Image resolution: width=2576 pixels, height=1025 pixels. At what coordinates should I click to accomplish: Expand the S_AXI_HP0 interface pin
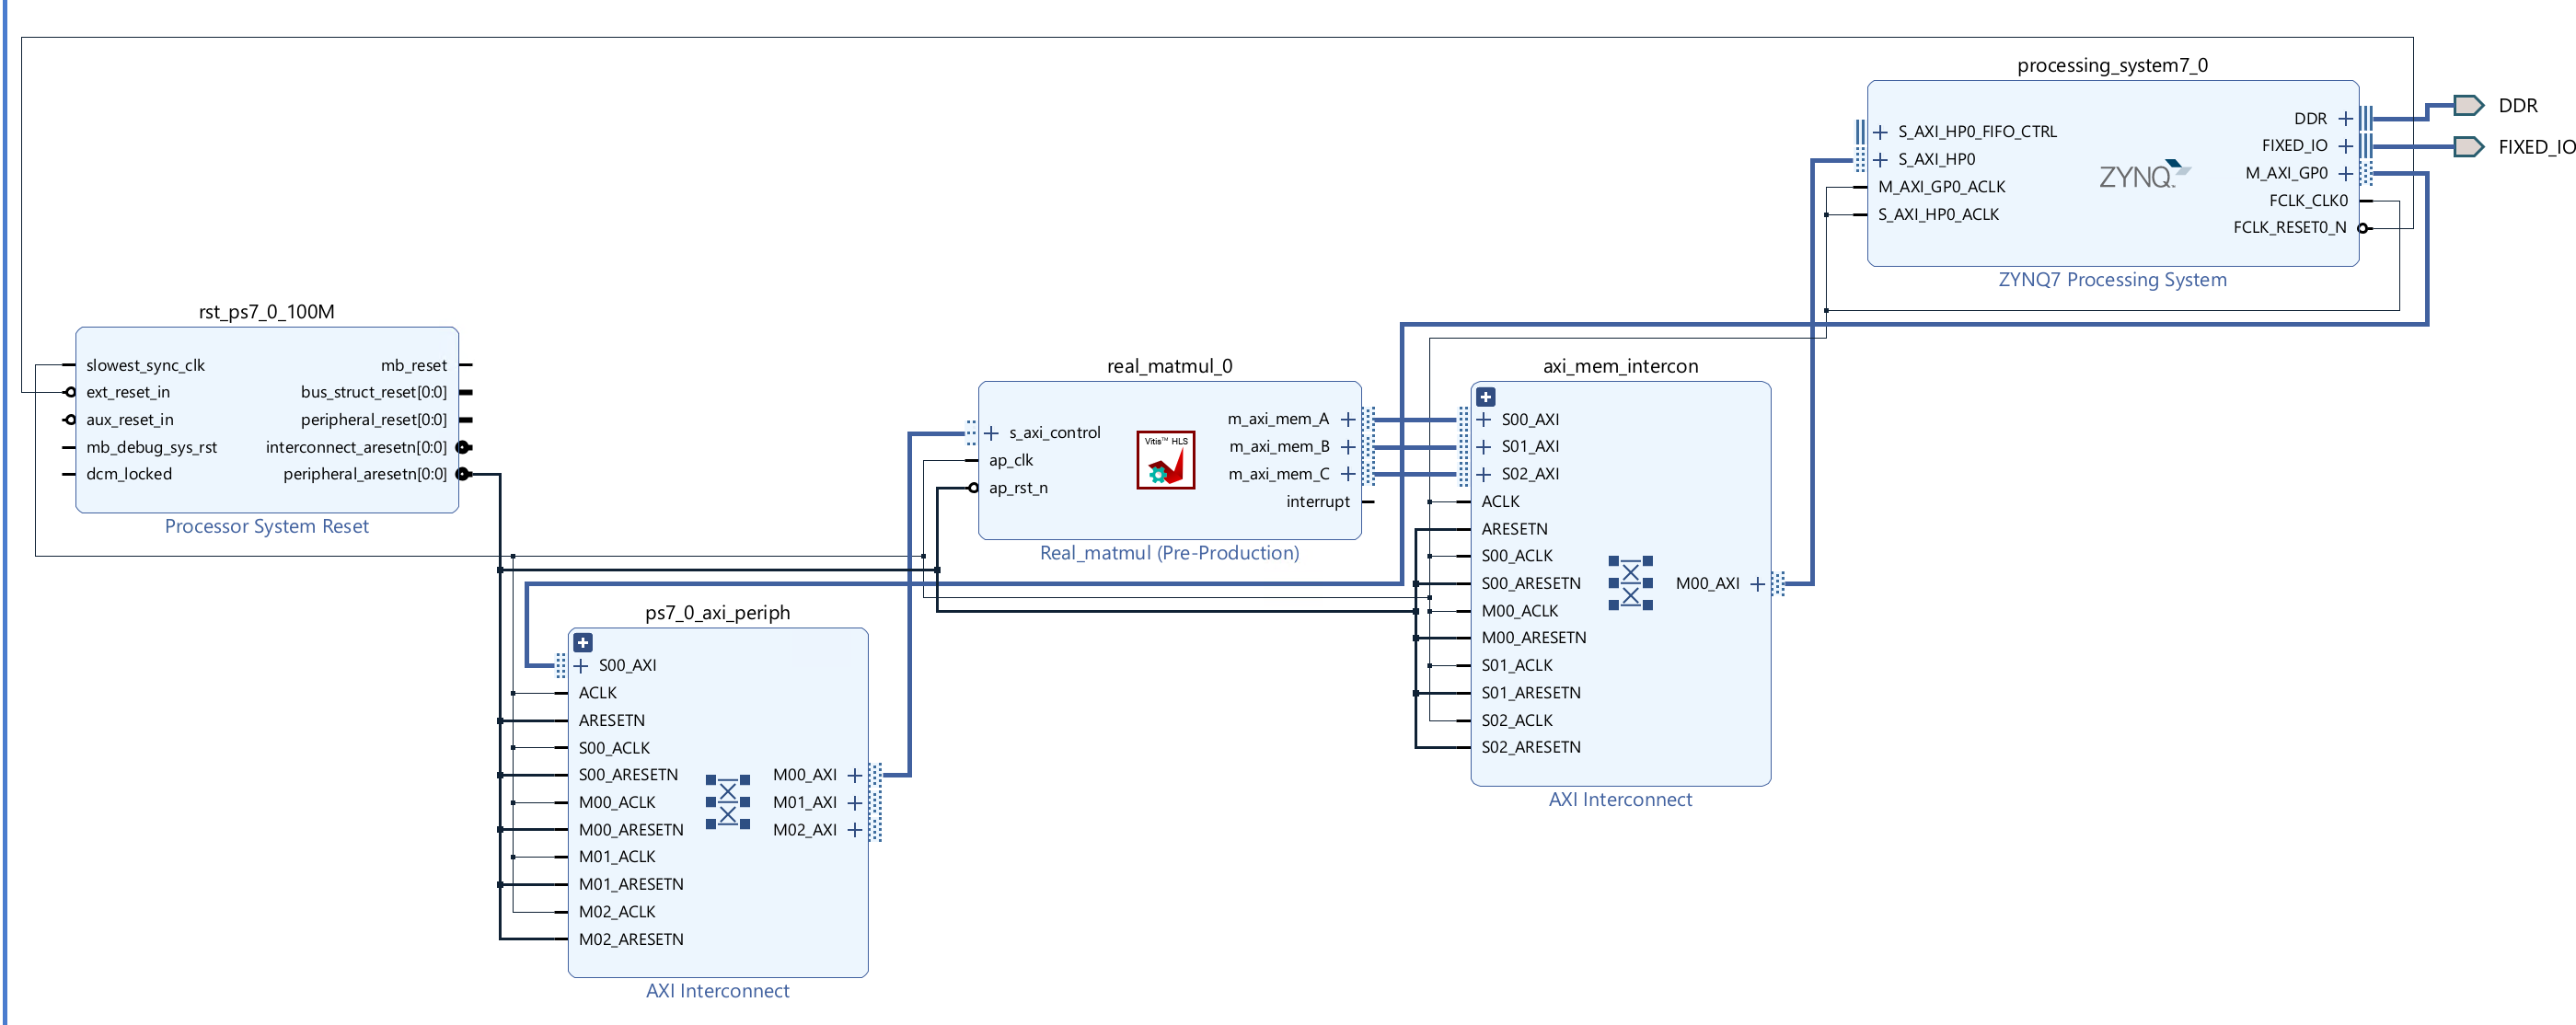[x=1881, y=160]
